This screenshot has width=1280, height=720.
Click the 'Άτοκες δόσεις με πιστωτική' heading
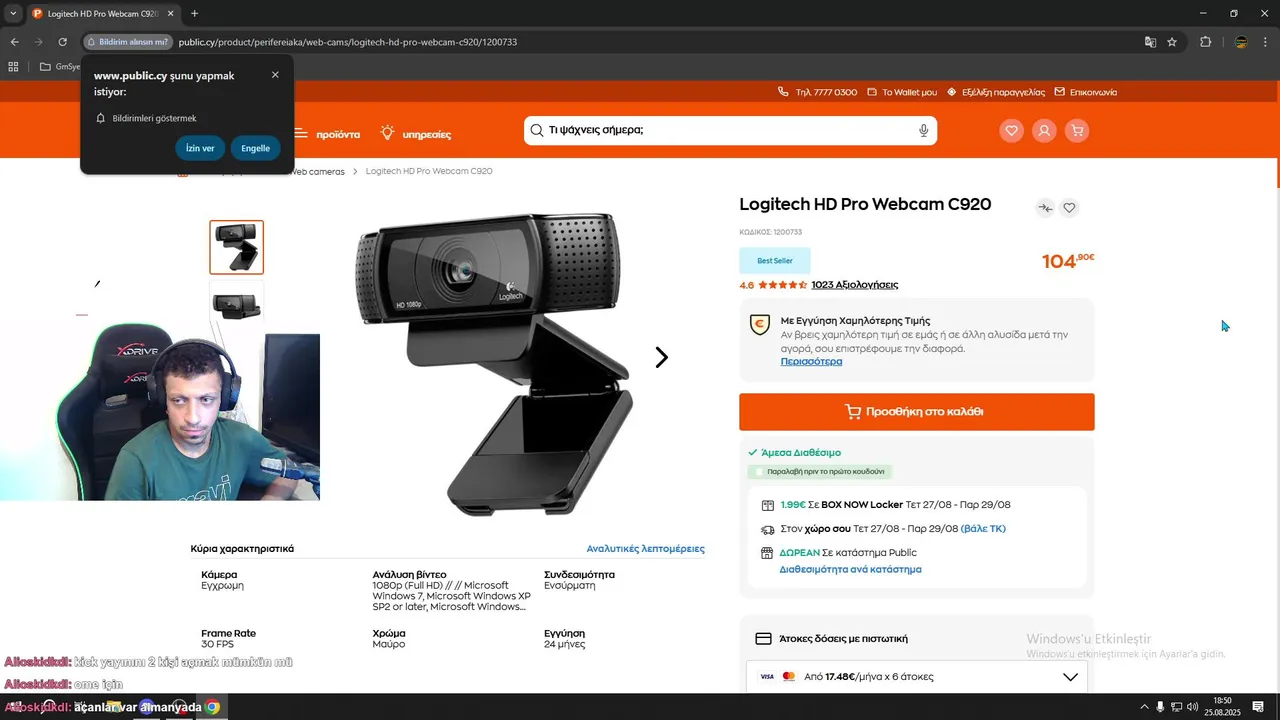tap(843, 639)
